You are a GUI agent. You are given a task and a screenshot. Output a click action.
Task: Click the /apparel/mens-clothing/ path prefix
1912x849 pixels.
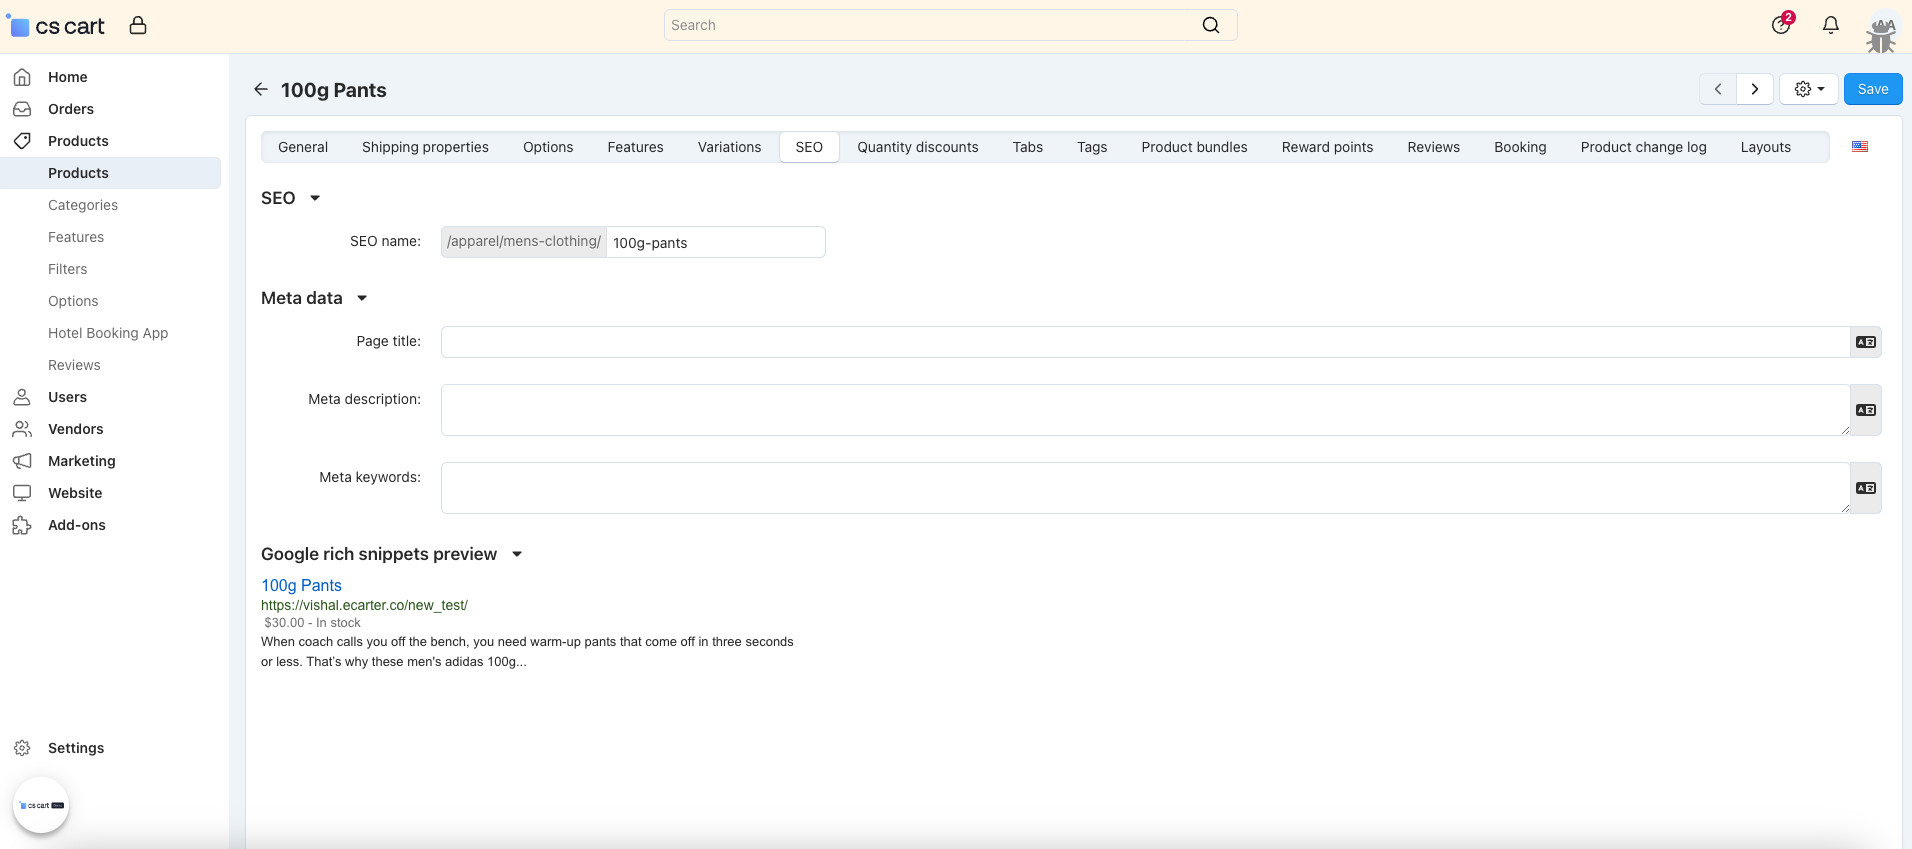click(x=524, y=242)
